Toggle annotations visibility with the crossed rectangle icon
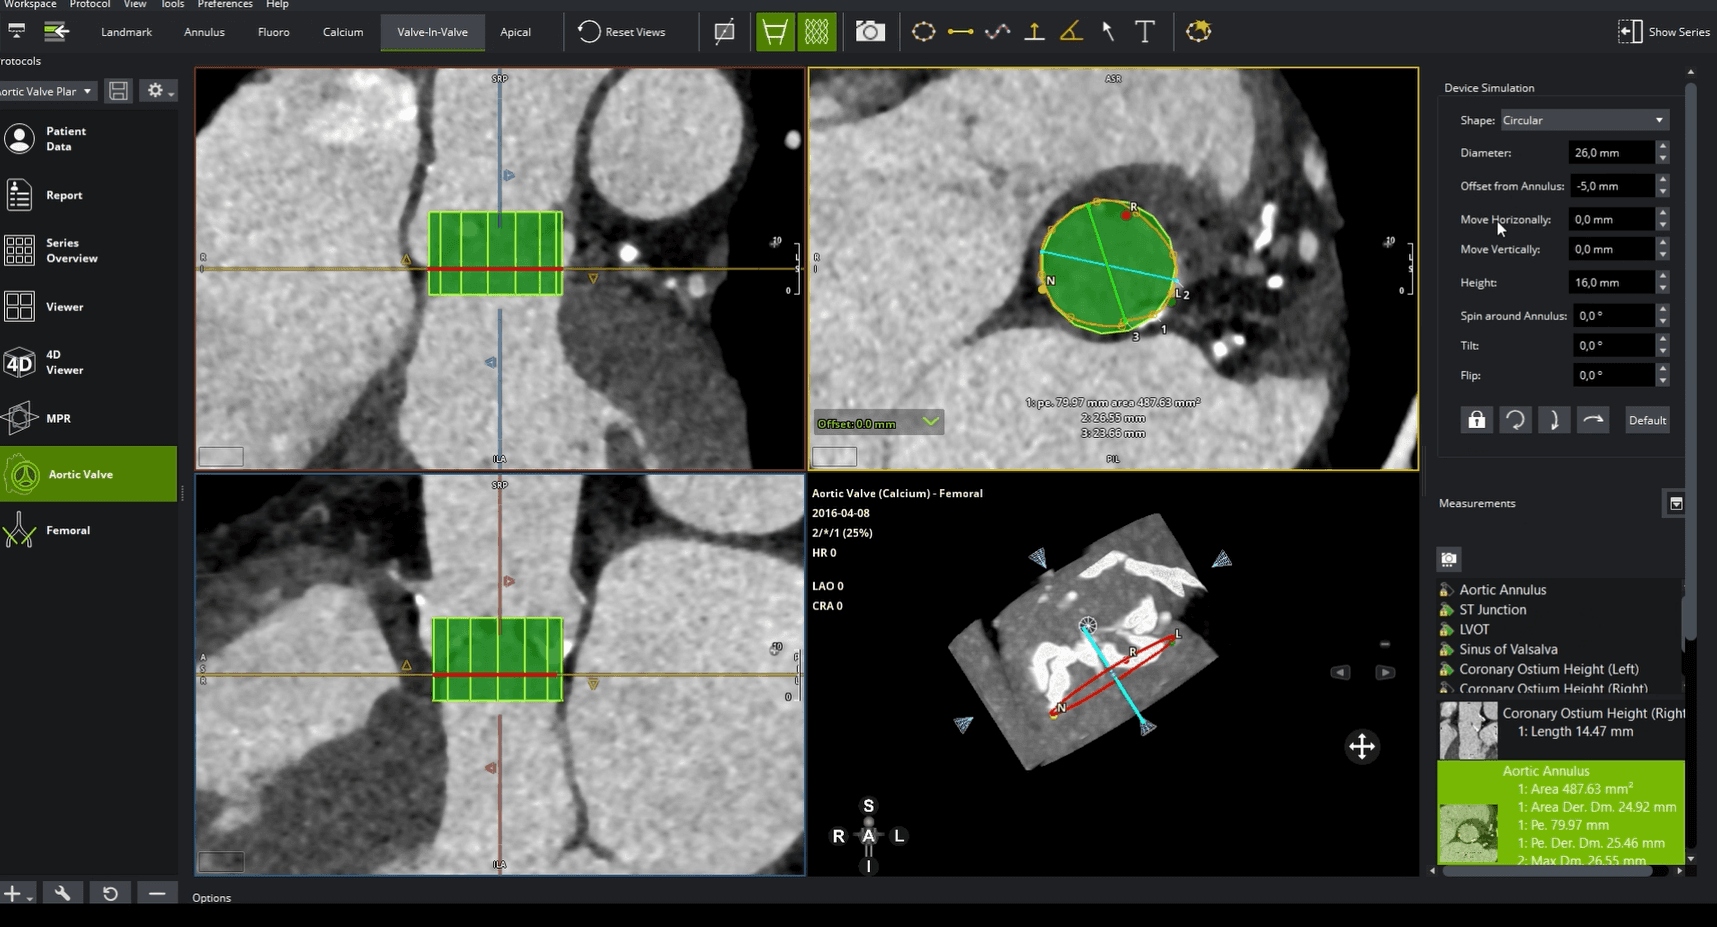 pyautogui.click(x=724, y=31)
